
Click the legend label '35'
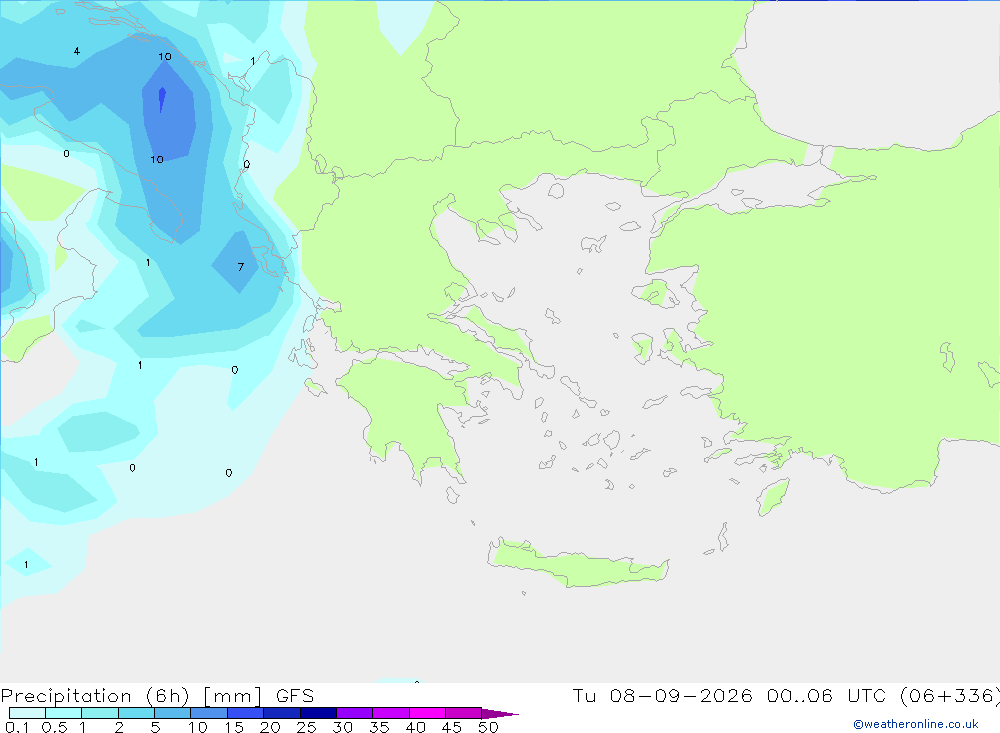tap(379, 727)
